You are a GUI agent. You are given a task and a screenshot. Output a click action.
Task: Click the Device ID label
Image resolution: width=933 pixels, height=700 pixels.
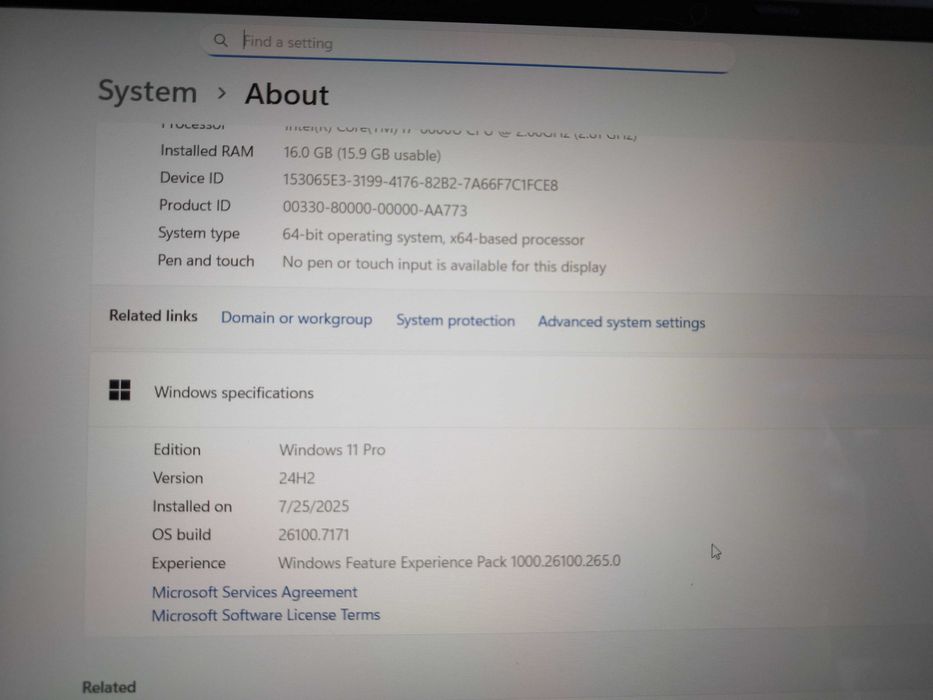pyautogui.click(x=192, y=178)
